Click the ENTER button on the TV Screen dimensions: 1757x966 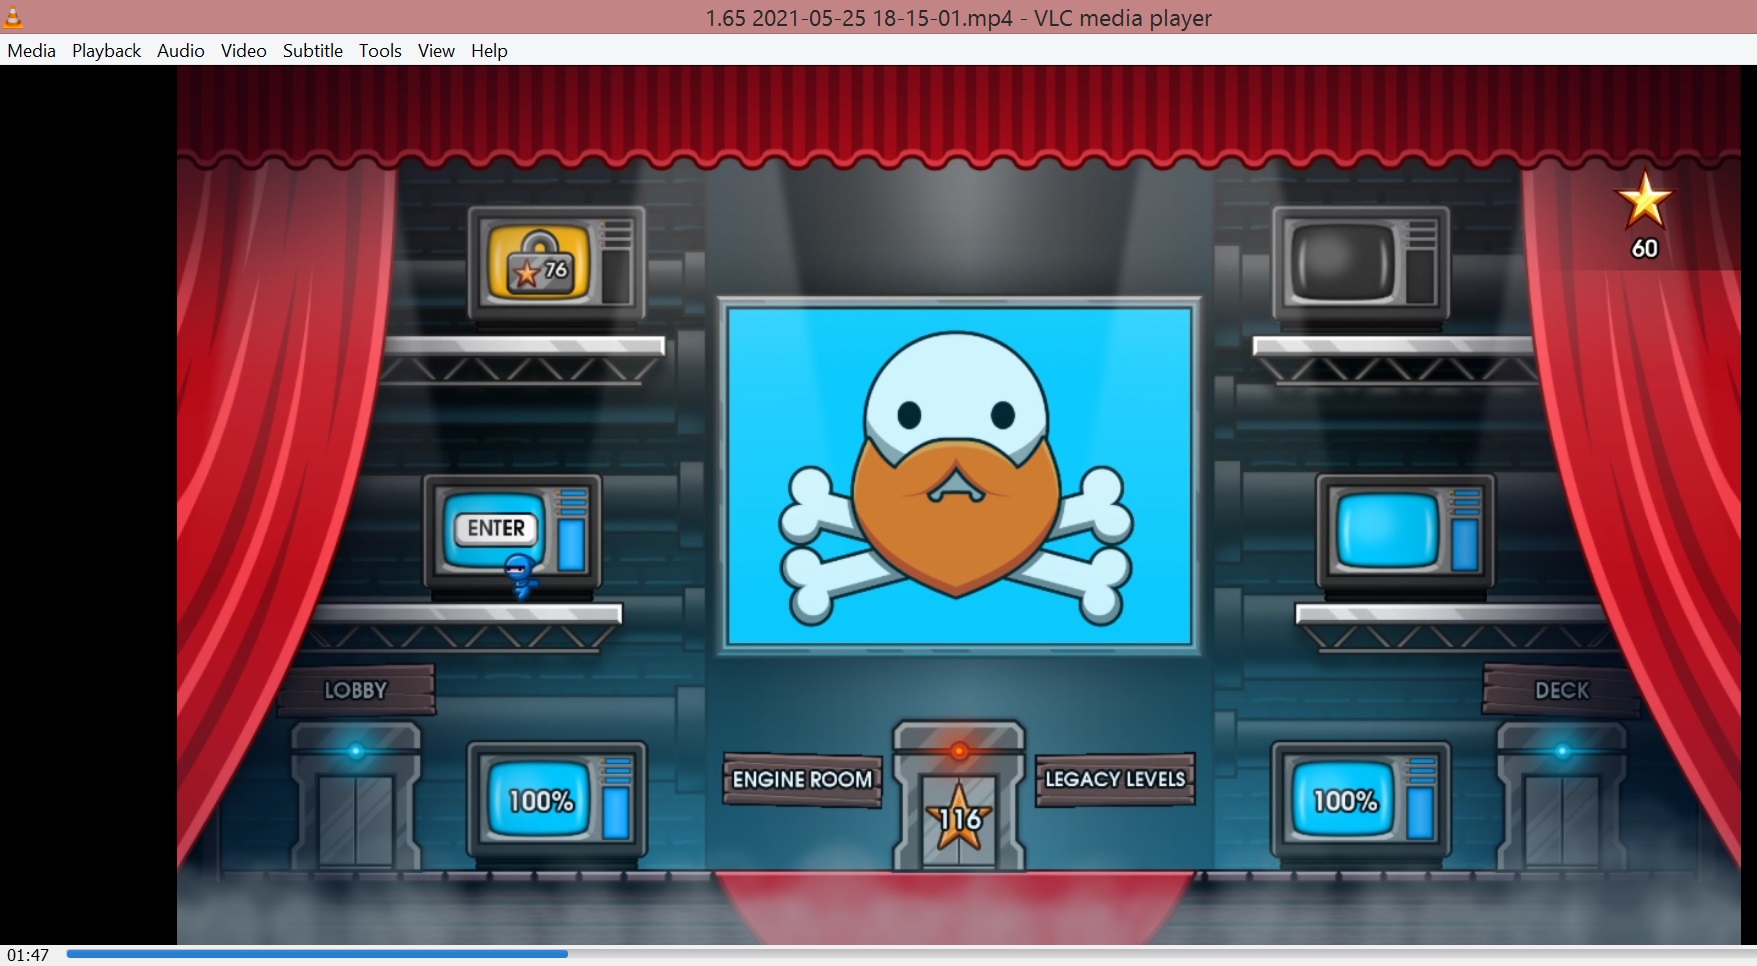pyautogui.click(x=496, y=528)
